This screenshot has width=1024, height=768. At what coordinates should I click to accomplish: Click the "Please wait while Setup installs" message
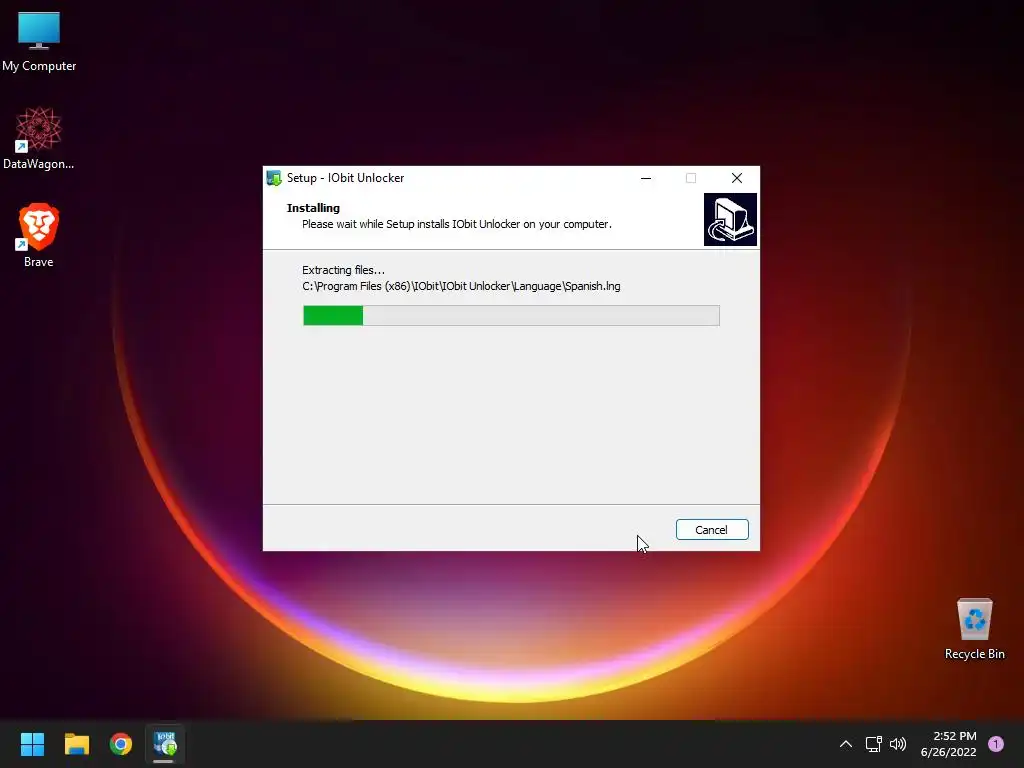[456, 224]
